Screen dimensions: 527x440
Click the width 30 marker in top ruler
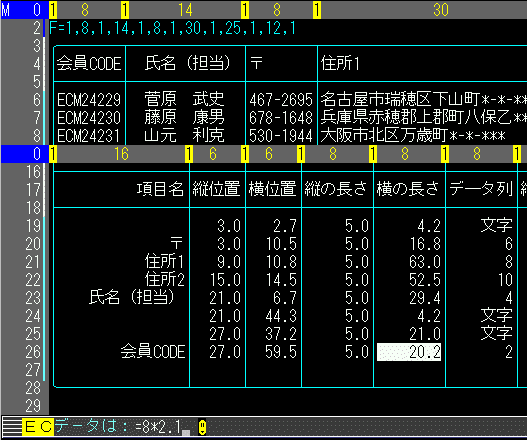pos(441,10)
